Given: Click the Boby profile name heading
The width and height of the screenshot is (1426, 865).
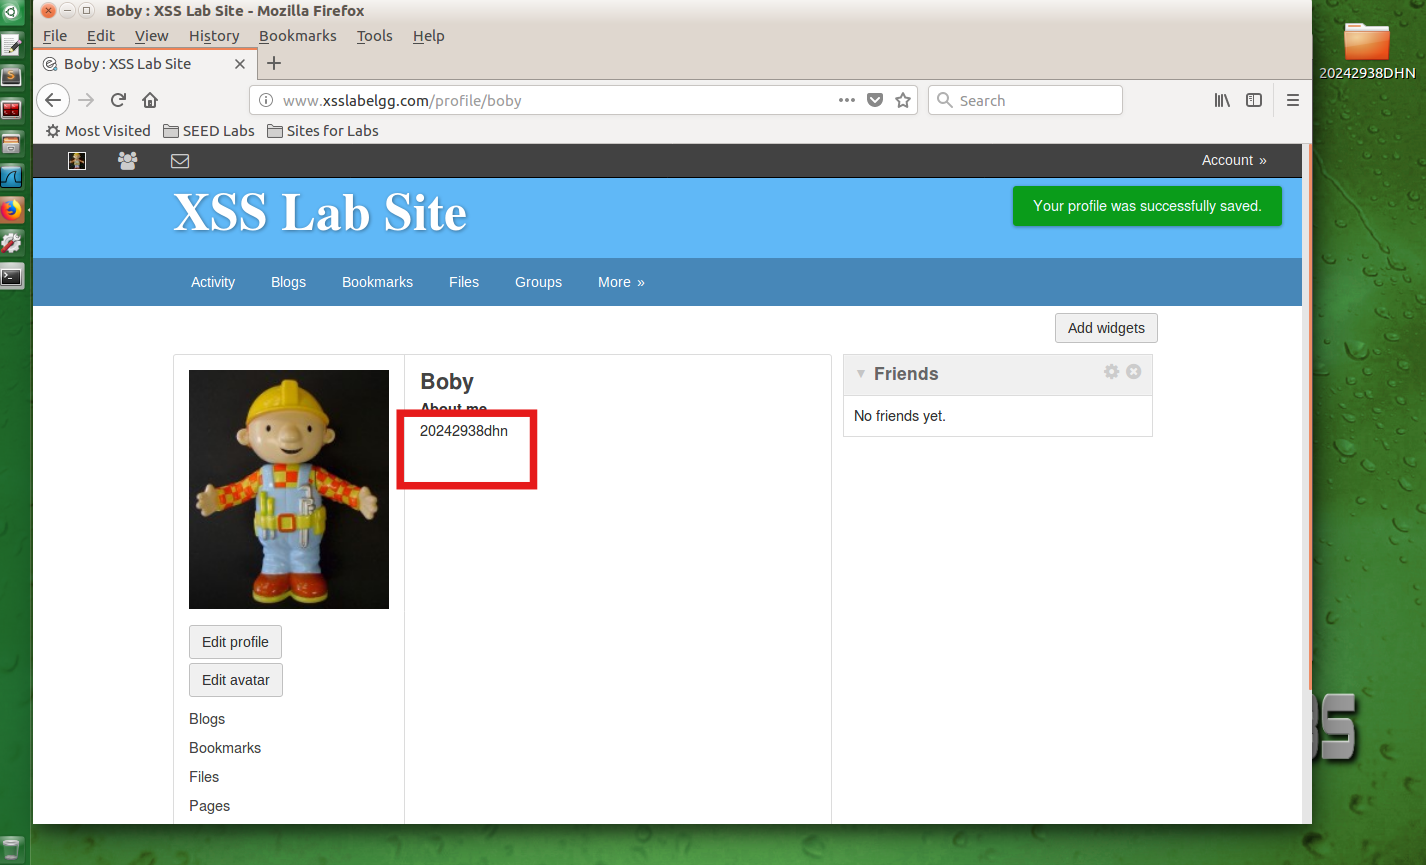Looking at the screenshot, I should click(447, 382).
